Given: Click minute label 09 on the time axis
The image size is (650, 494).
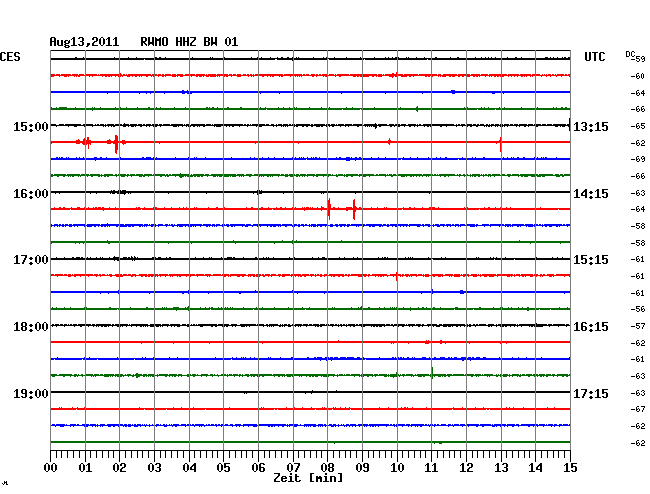Looking at the screenshot, I should click(362, 468).
